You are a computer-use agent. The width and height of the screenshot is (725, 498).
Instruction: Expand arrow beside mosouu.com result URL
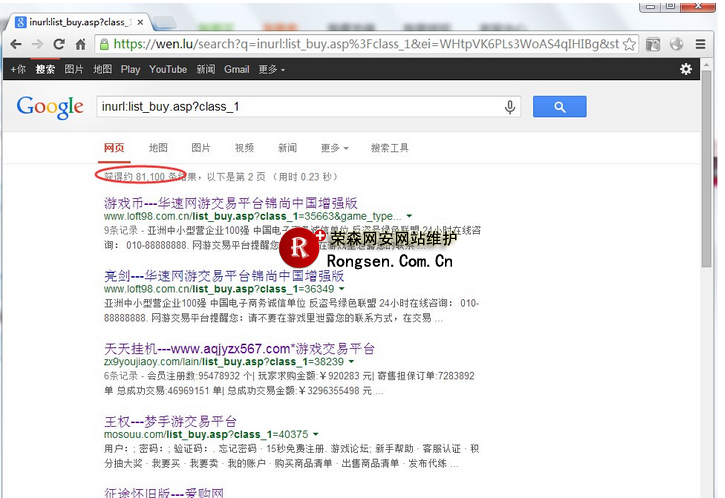(315, 435)
